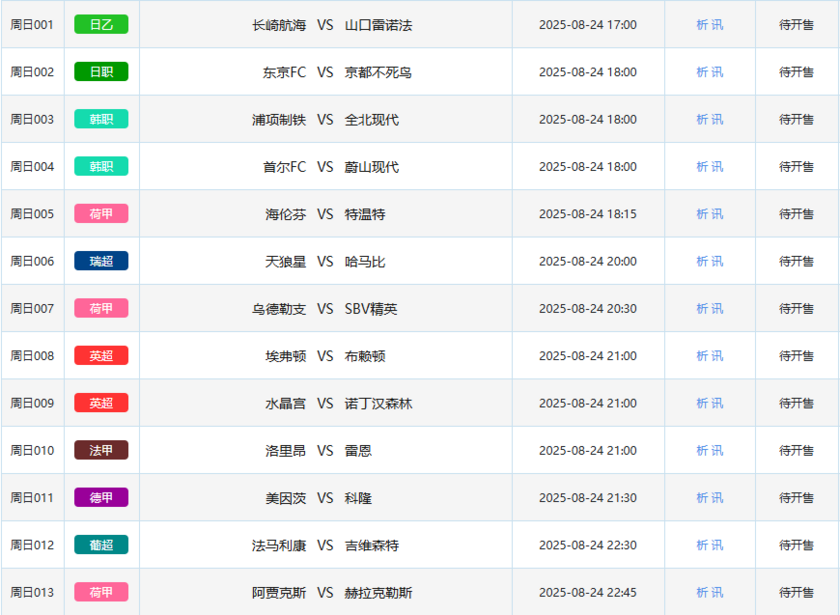Select the 瑞超 league badge
Screen dimensions: 840x615
pyautogui.click(x=101, y=261)
